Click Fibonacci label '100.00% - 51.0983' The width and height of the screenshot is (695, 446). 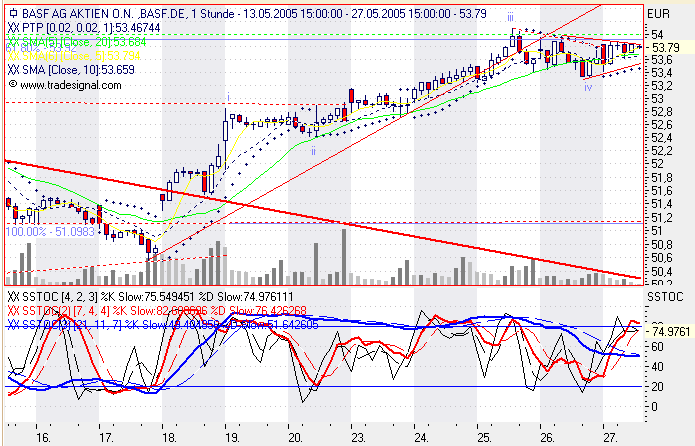[50, 231]
